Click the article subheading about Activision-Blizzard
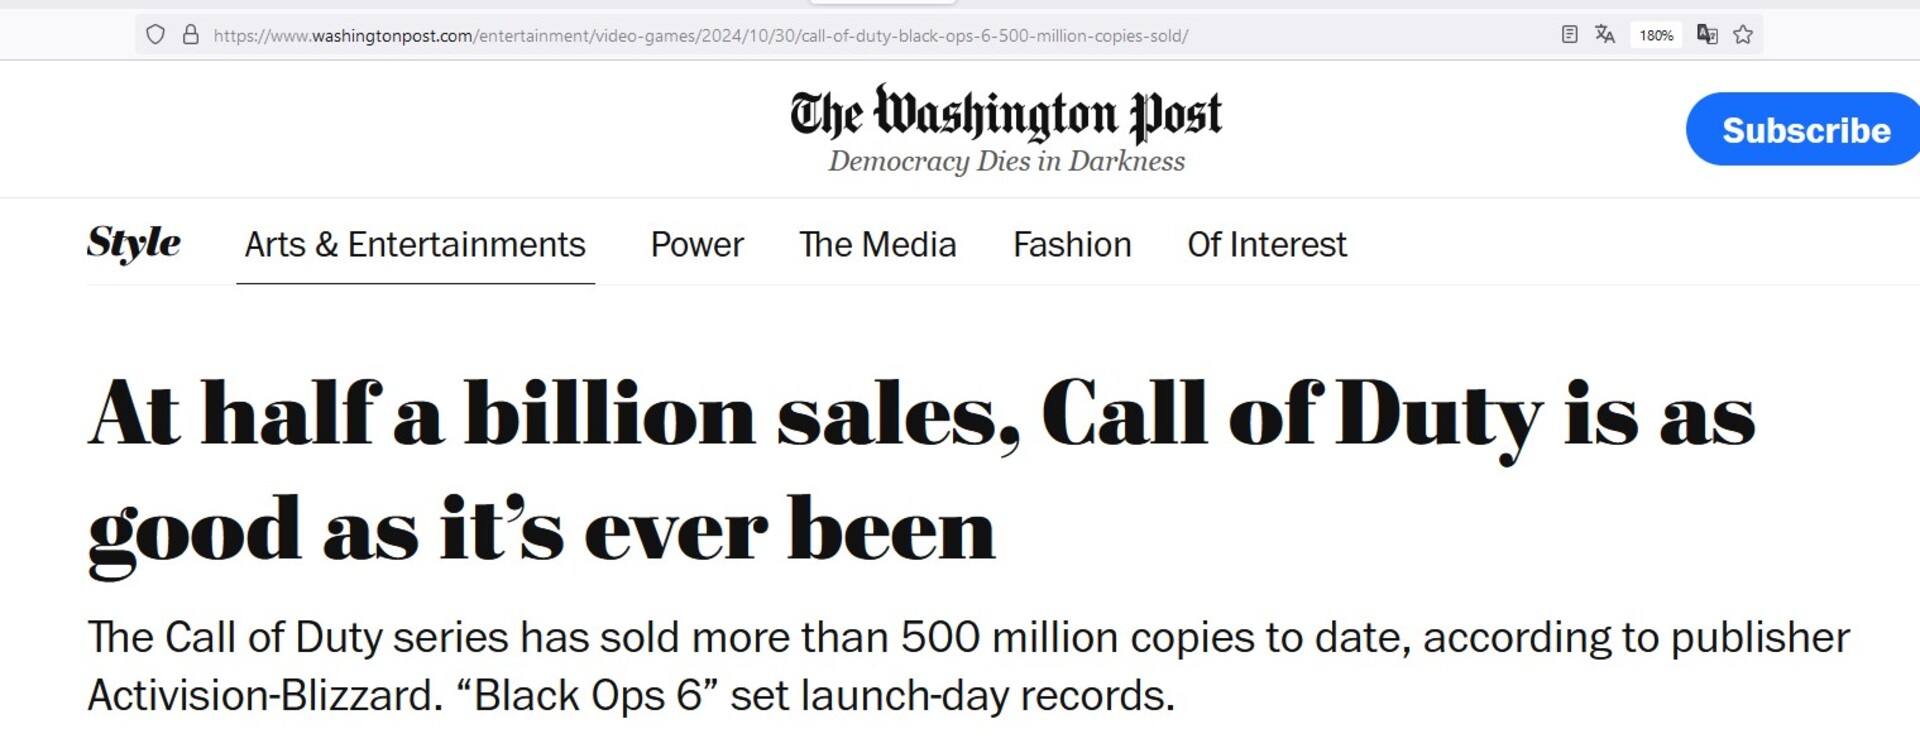This screenshot has width=1920, height=748. point(968,666)
